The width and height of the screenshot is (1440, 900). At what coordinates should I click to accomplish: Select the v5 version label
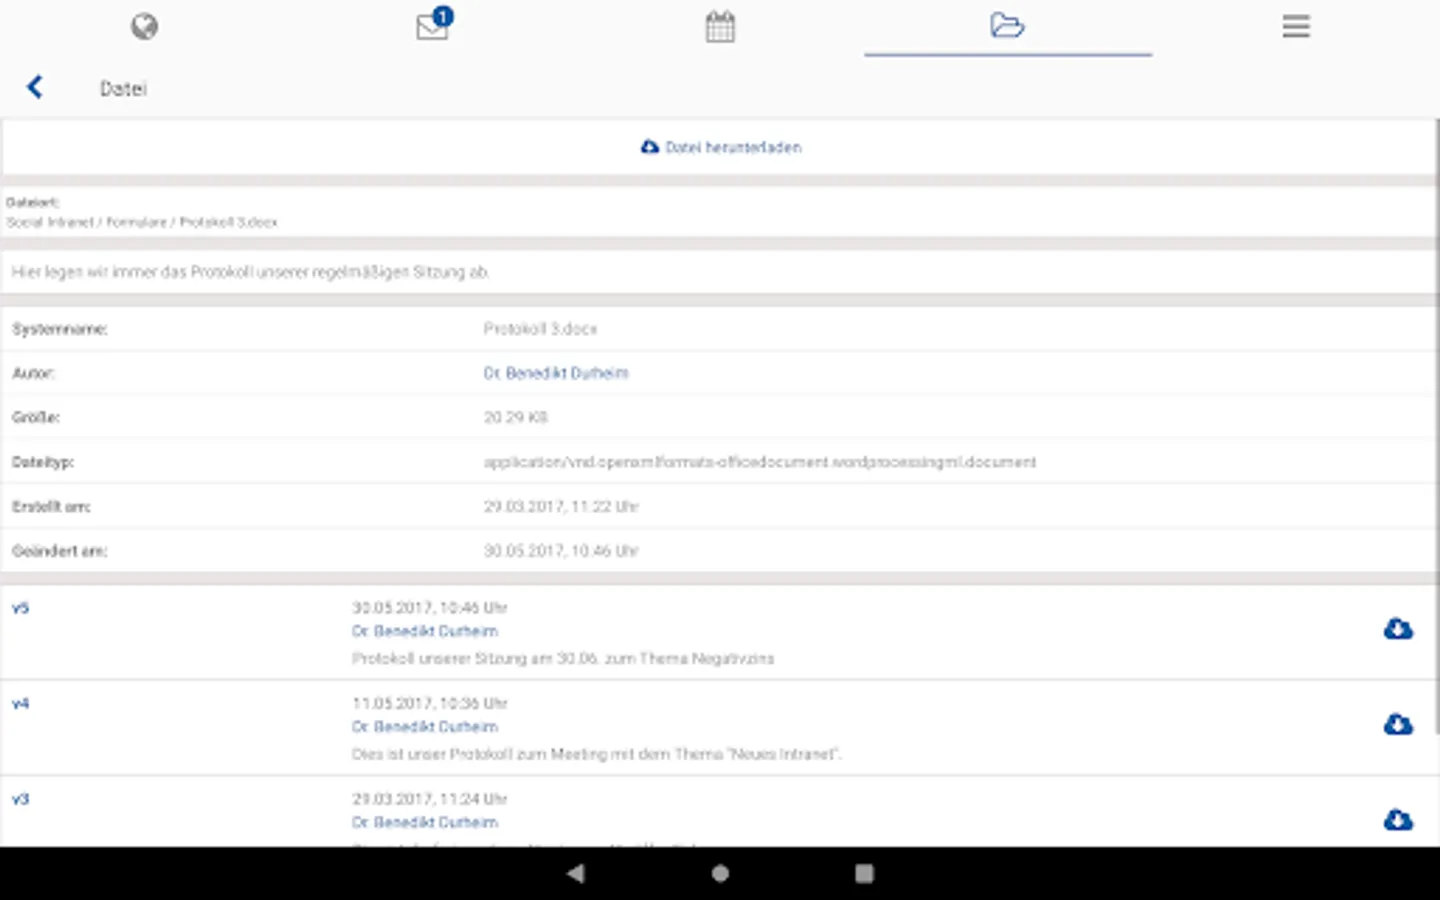(x=20, y=608)
